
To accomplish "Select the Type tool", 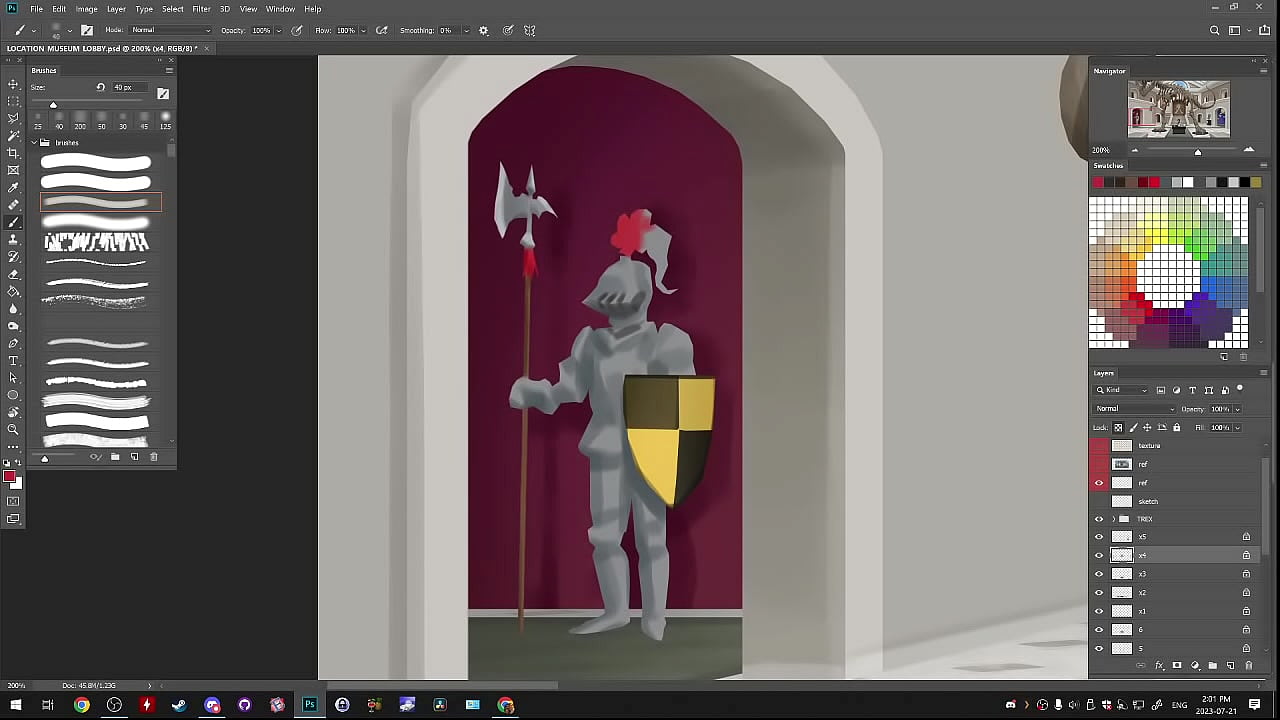I will coord(13,360).
